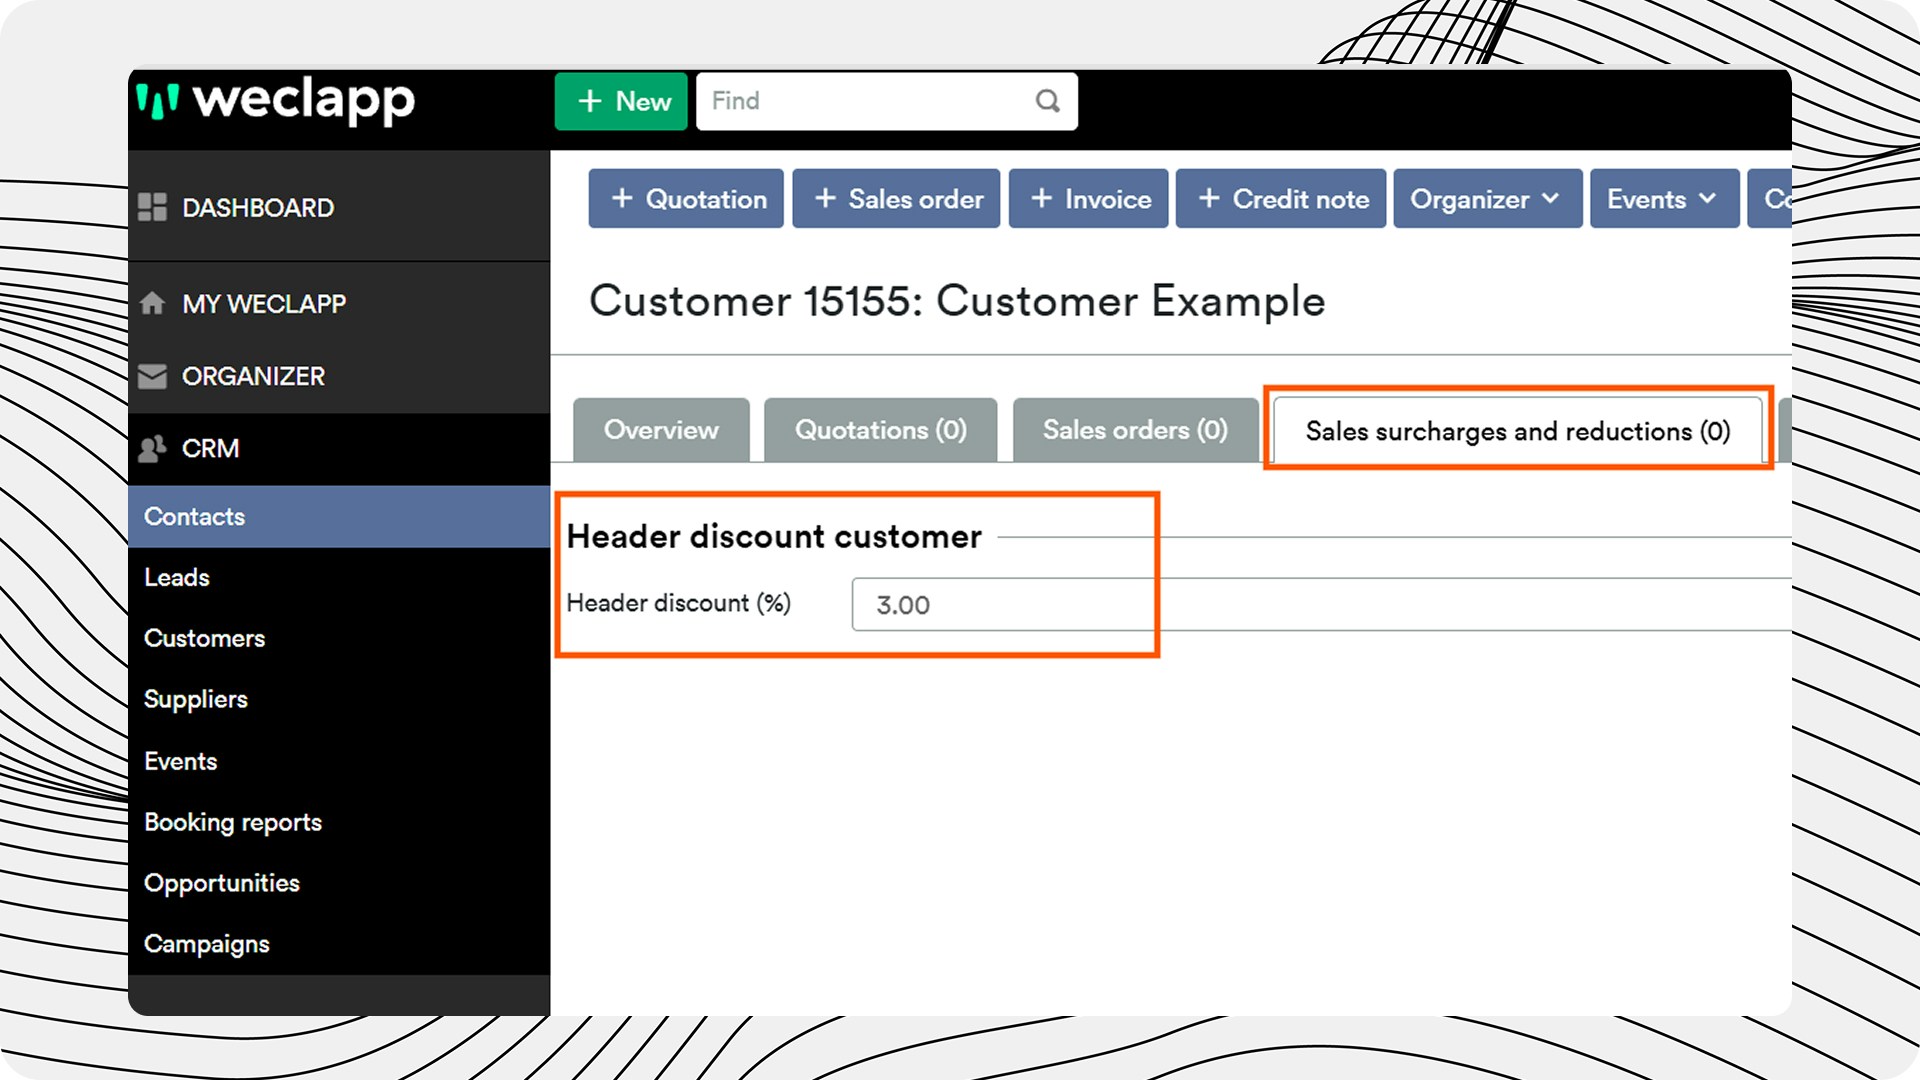Open ORGANIZER in the sidebar
This screenshot has height=1080, width=1920.
pos(339,376)
